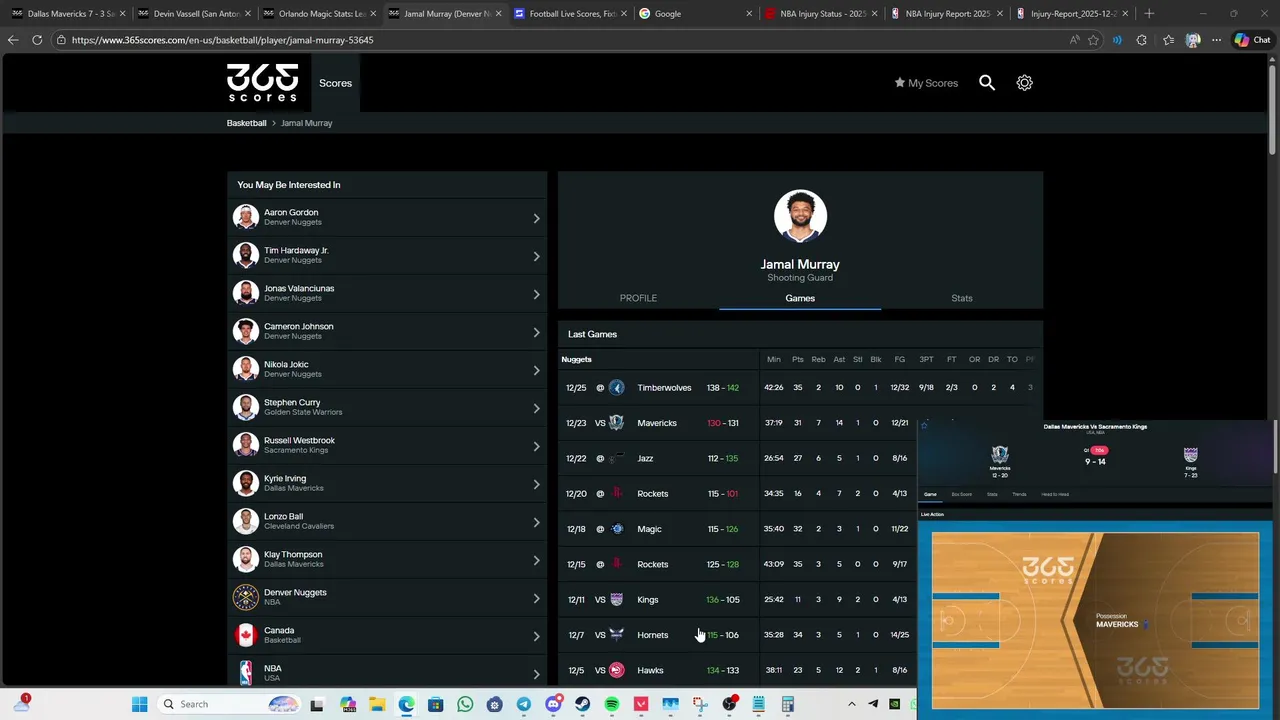1280x720 pixels.
Task: Bookmark the page with the star icon
Action: pos(1093,40)
